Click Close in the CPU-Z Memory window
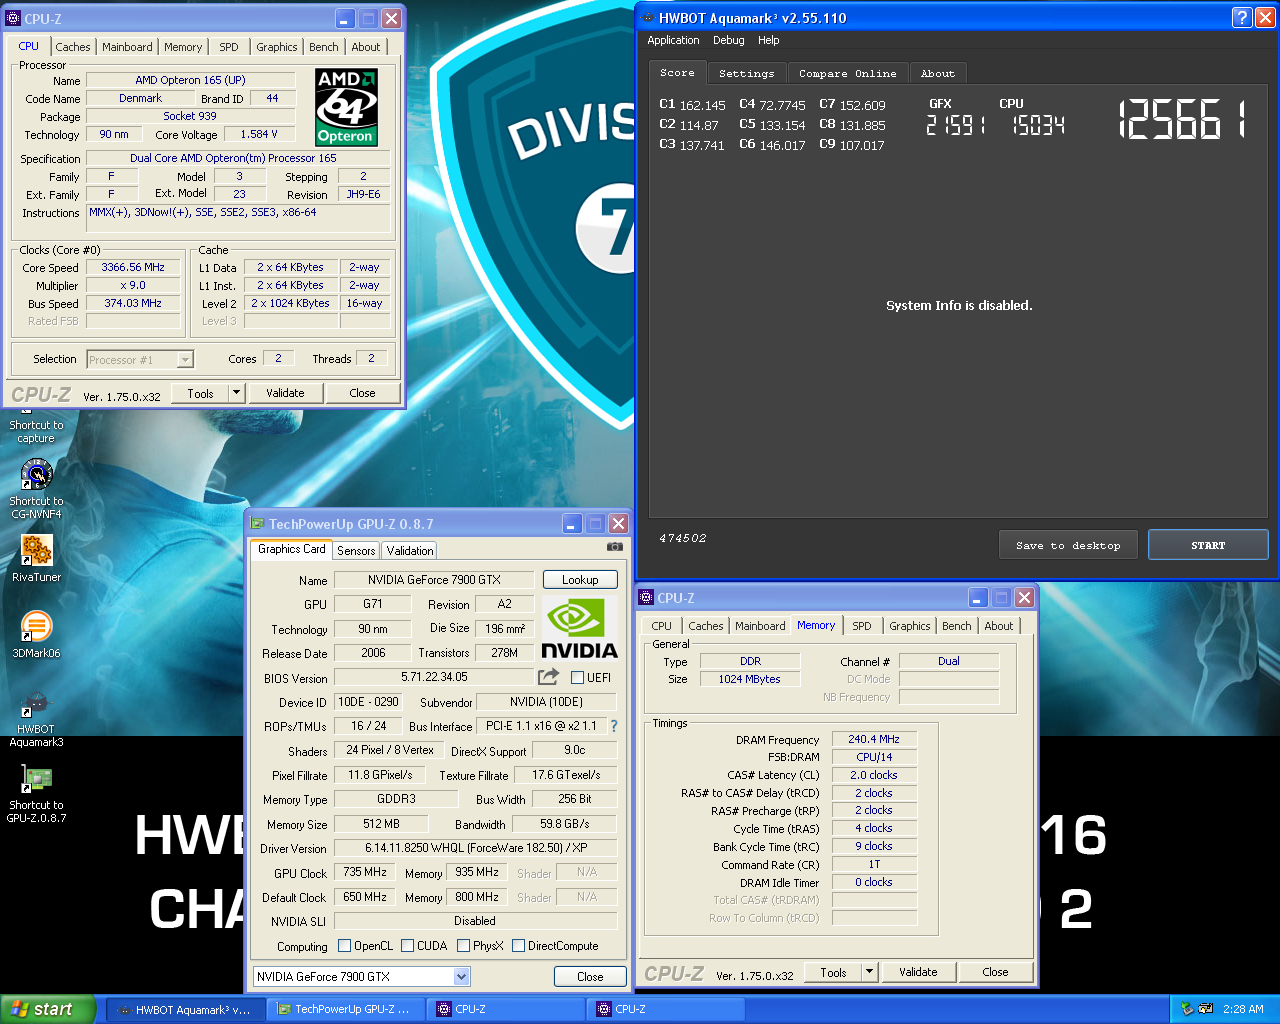1280x1024 pixels. 995,971
